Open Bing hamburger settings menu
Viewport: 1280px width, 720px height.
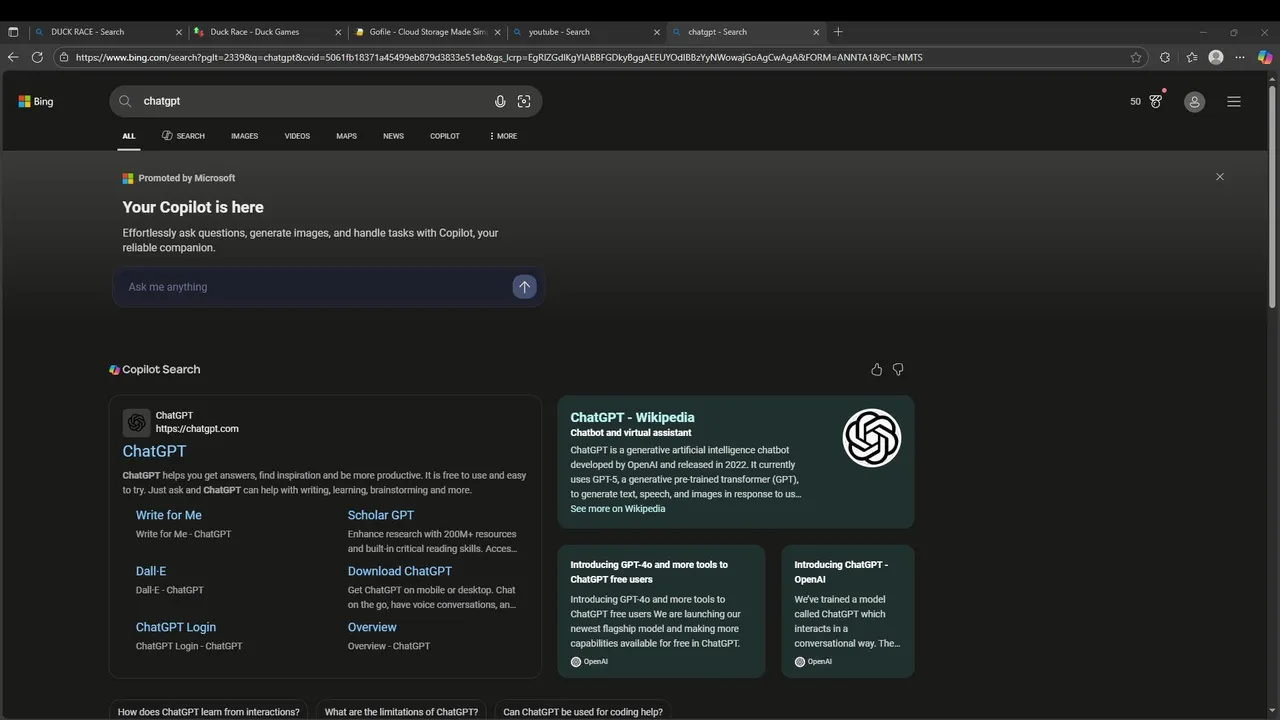[x=1234, y=101]
